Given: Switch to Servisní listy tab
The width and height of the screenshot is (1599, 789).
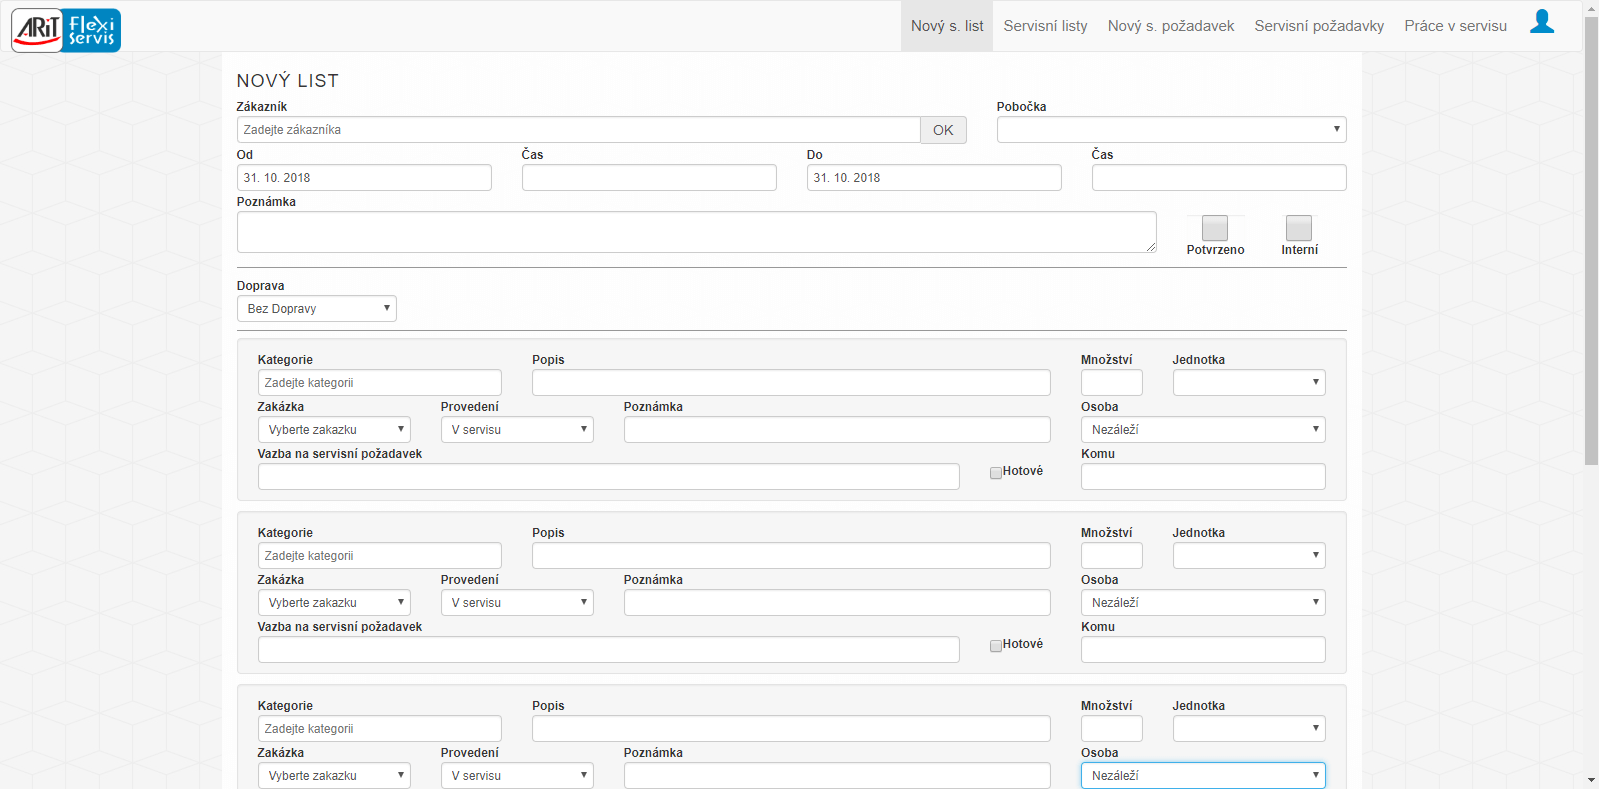Looking at the screenshot, I should click(x=1045, y=26).
